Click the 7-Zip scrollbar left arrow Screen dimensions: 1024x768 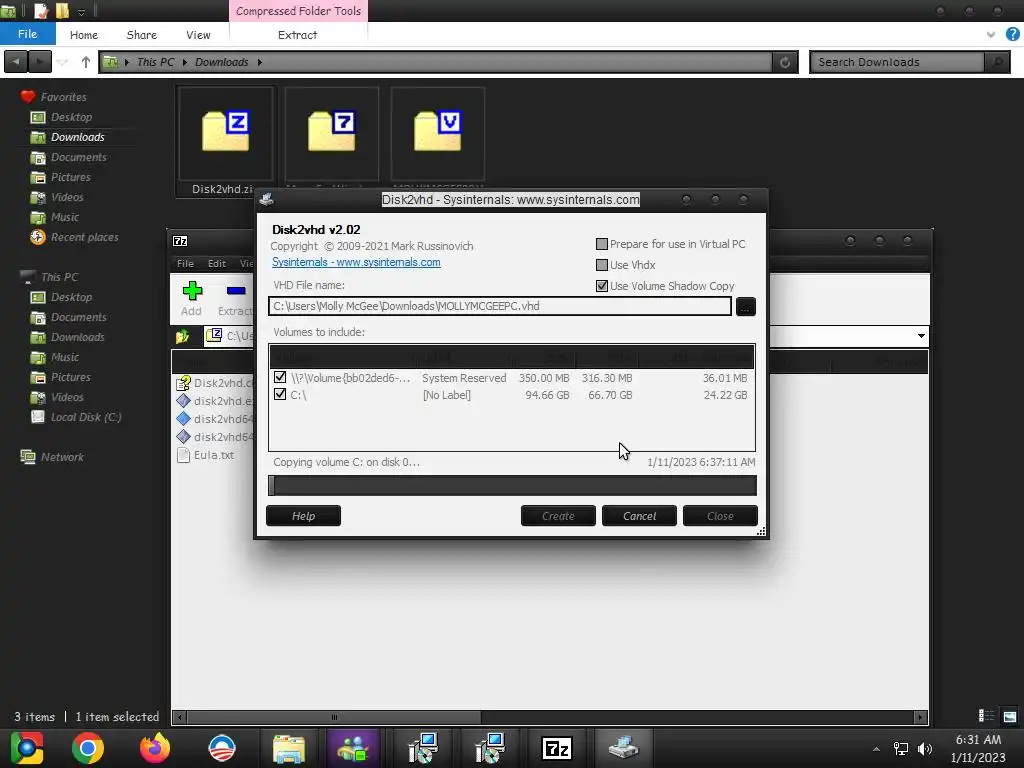179,717
